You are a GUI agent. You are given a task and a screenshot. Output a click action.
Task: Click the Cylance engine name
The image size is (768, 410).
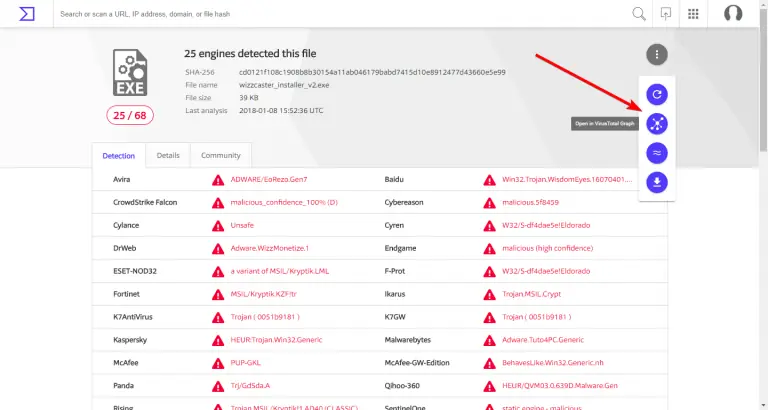126,225
